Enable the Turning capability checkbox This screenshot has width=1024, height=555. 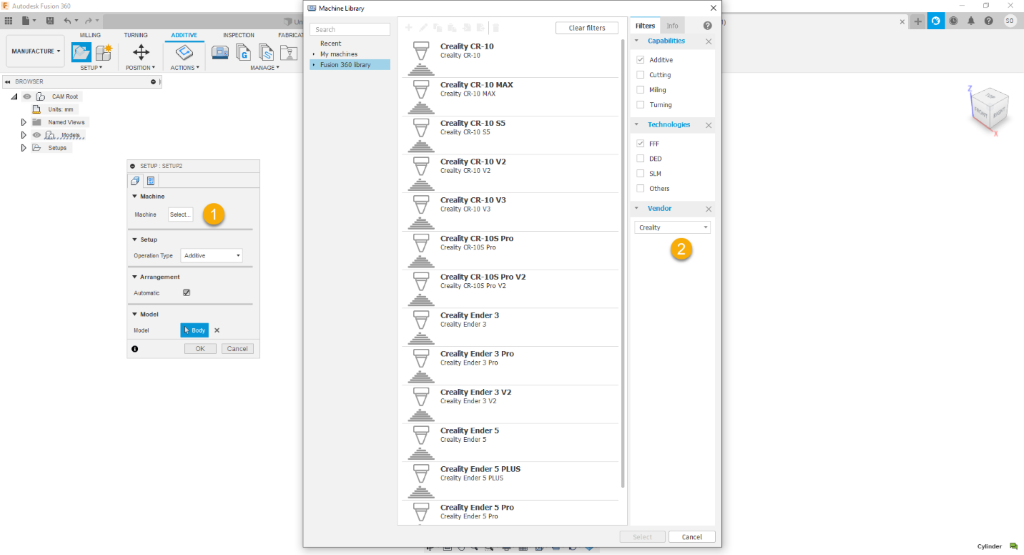click(x=640, y=104)
